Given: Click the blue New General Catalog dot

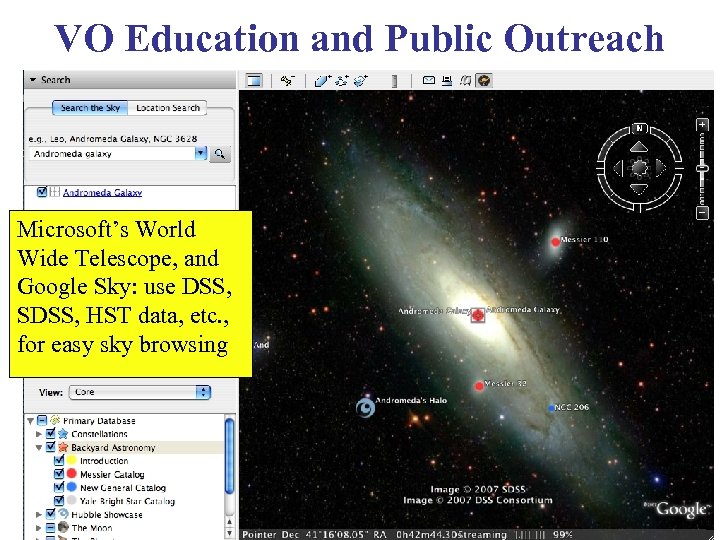Looking at the screenshot, I should coord(72,487).
